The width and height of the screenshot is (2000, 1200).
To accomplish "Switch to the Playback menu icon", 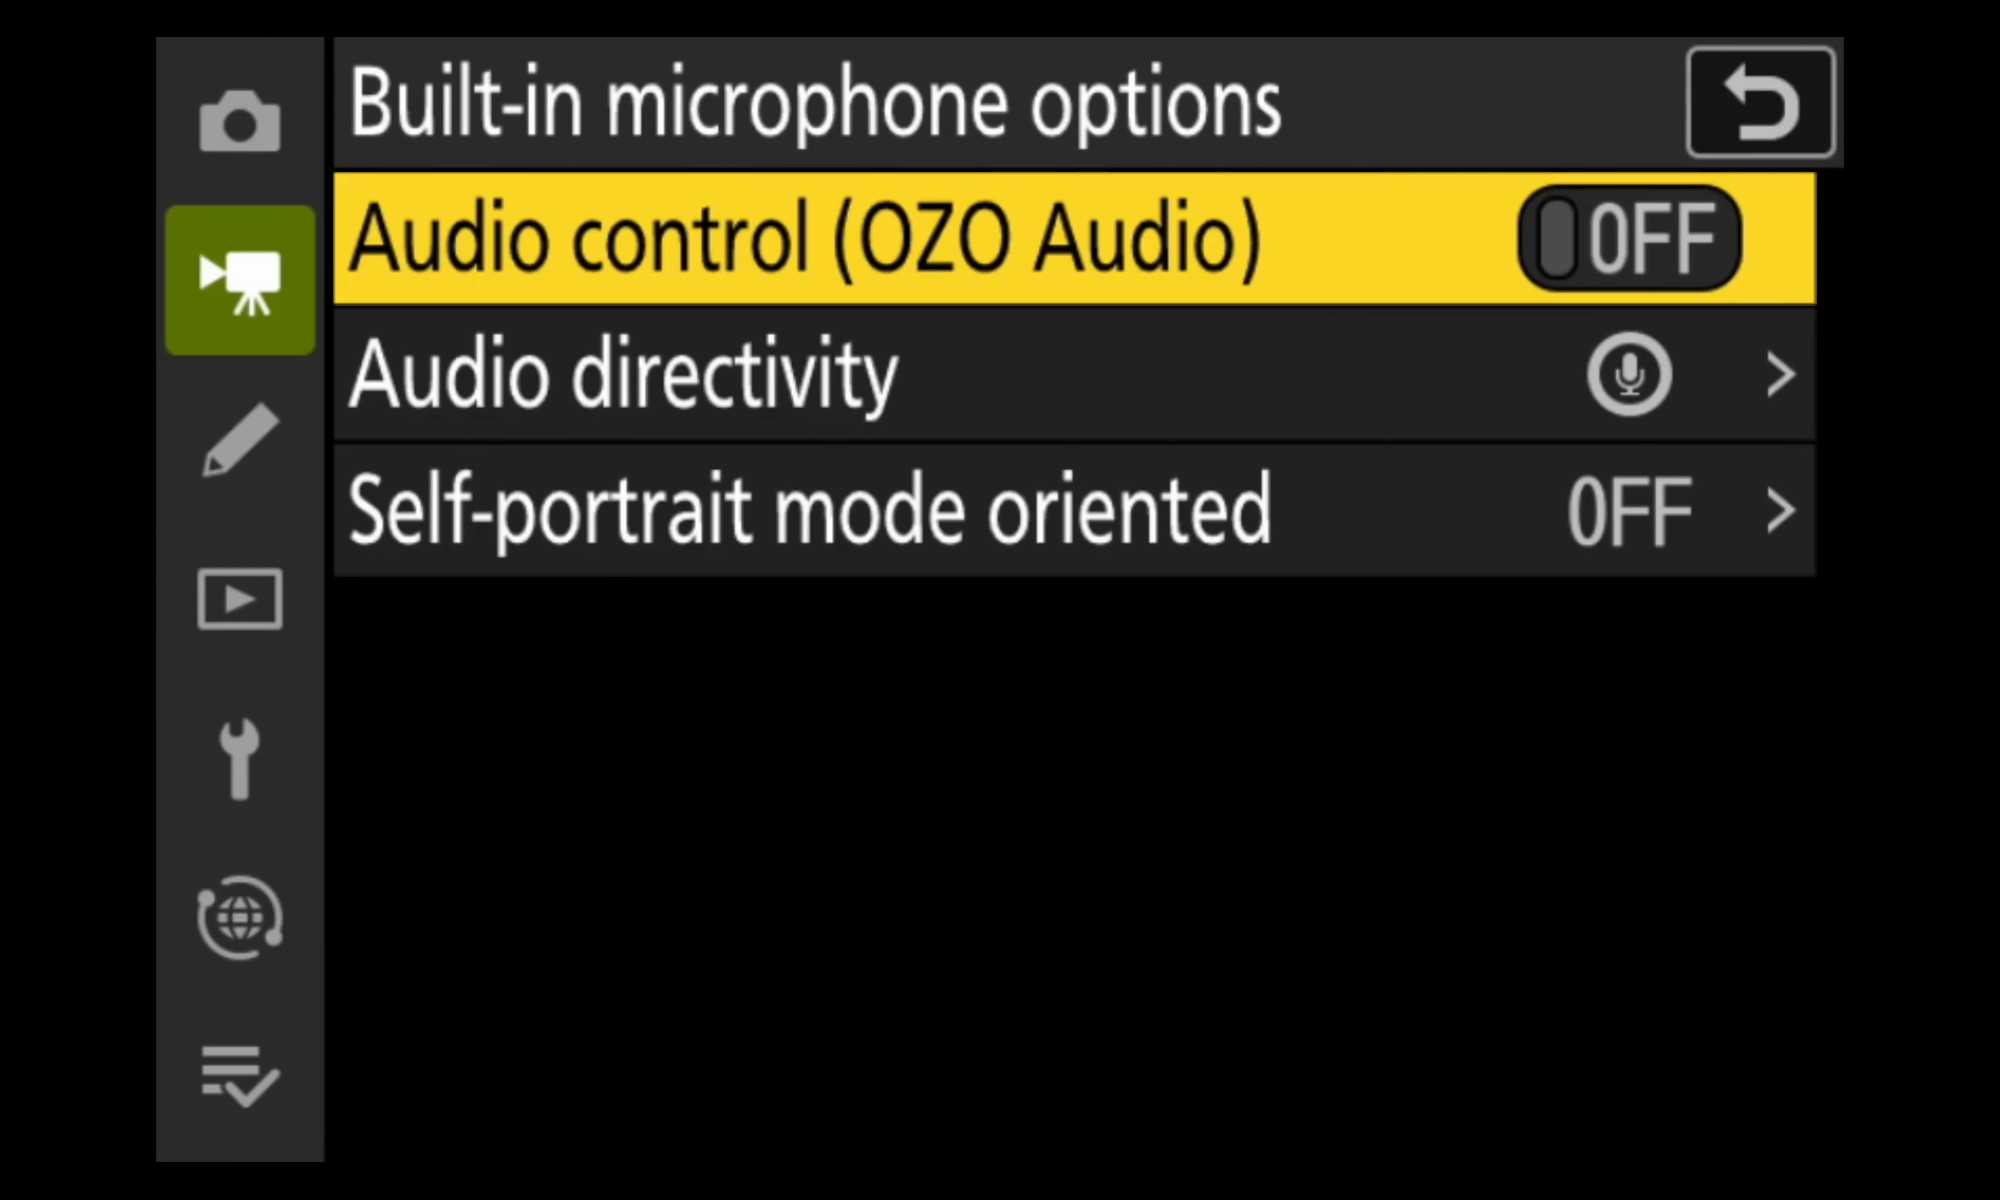I will [240, 599].
